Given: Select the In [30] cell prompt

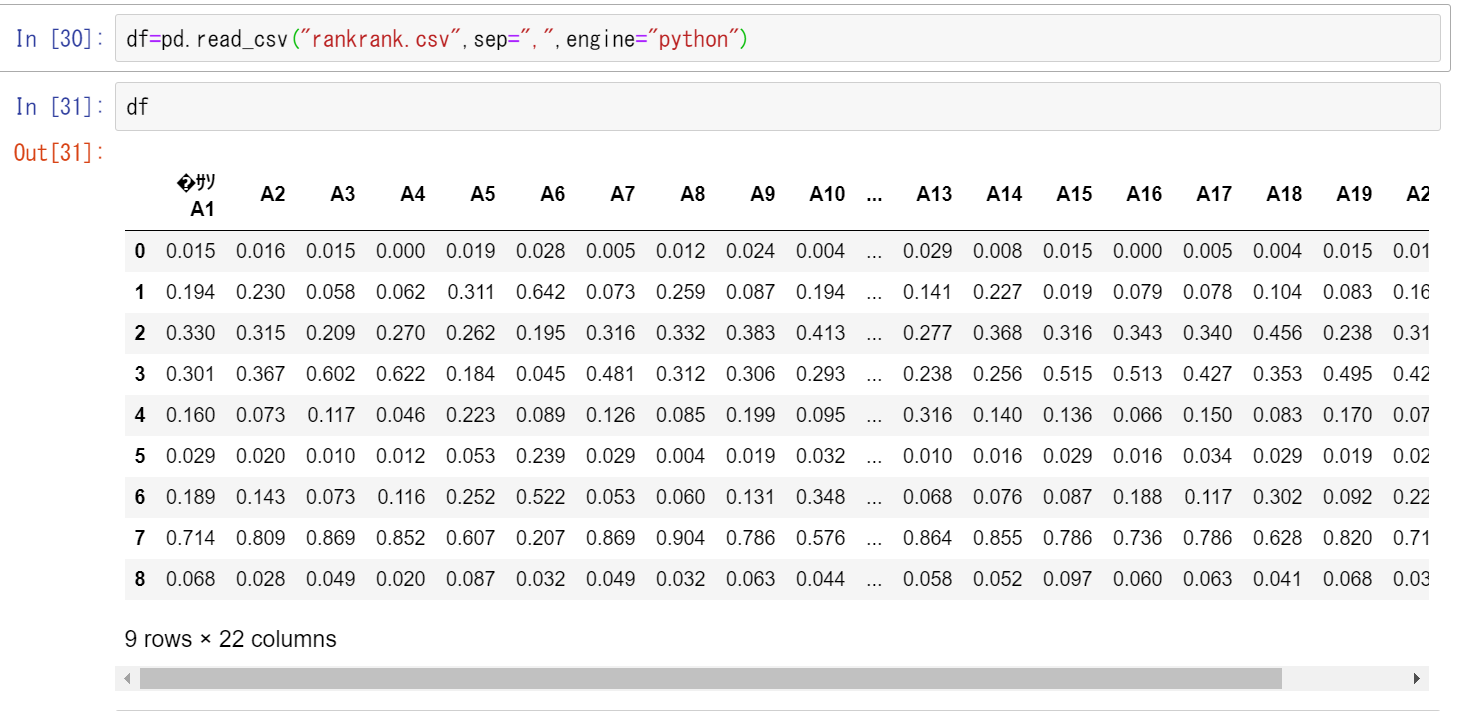Looking at the screenshot, I should tap(59, 39).
